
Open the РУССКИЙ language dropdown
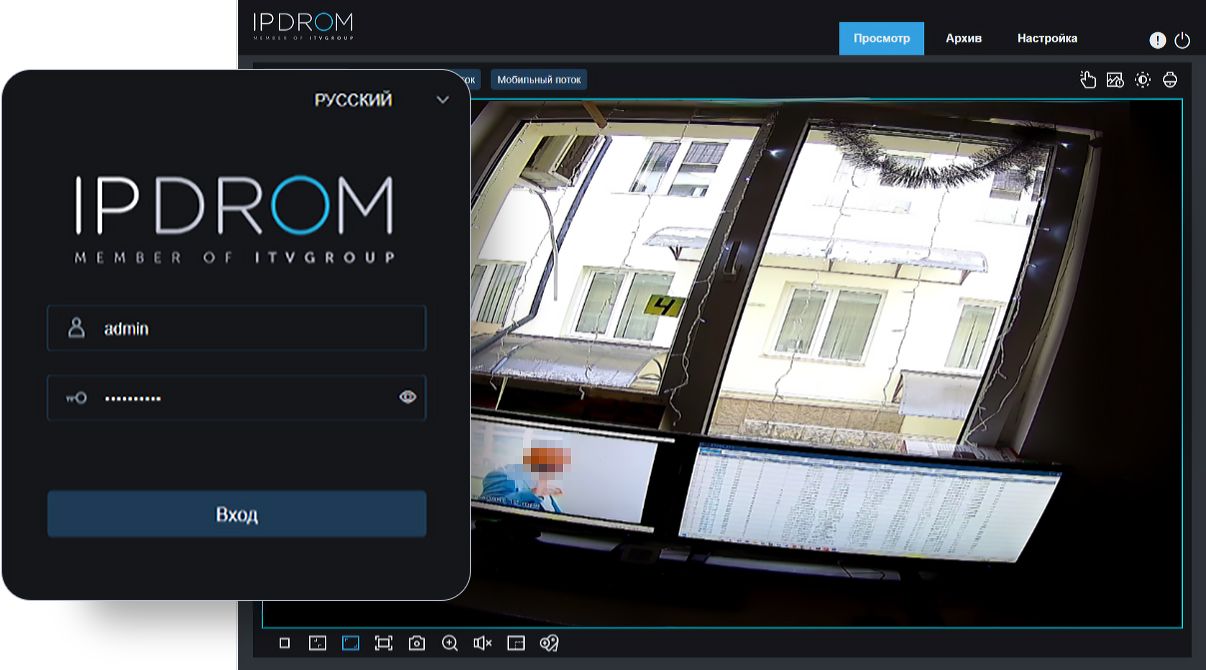pos(382,100)
